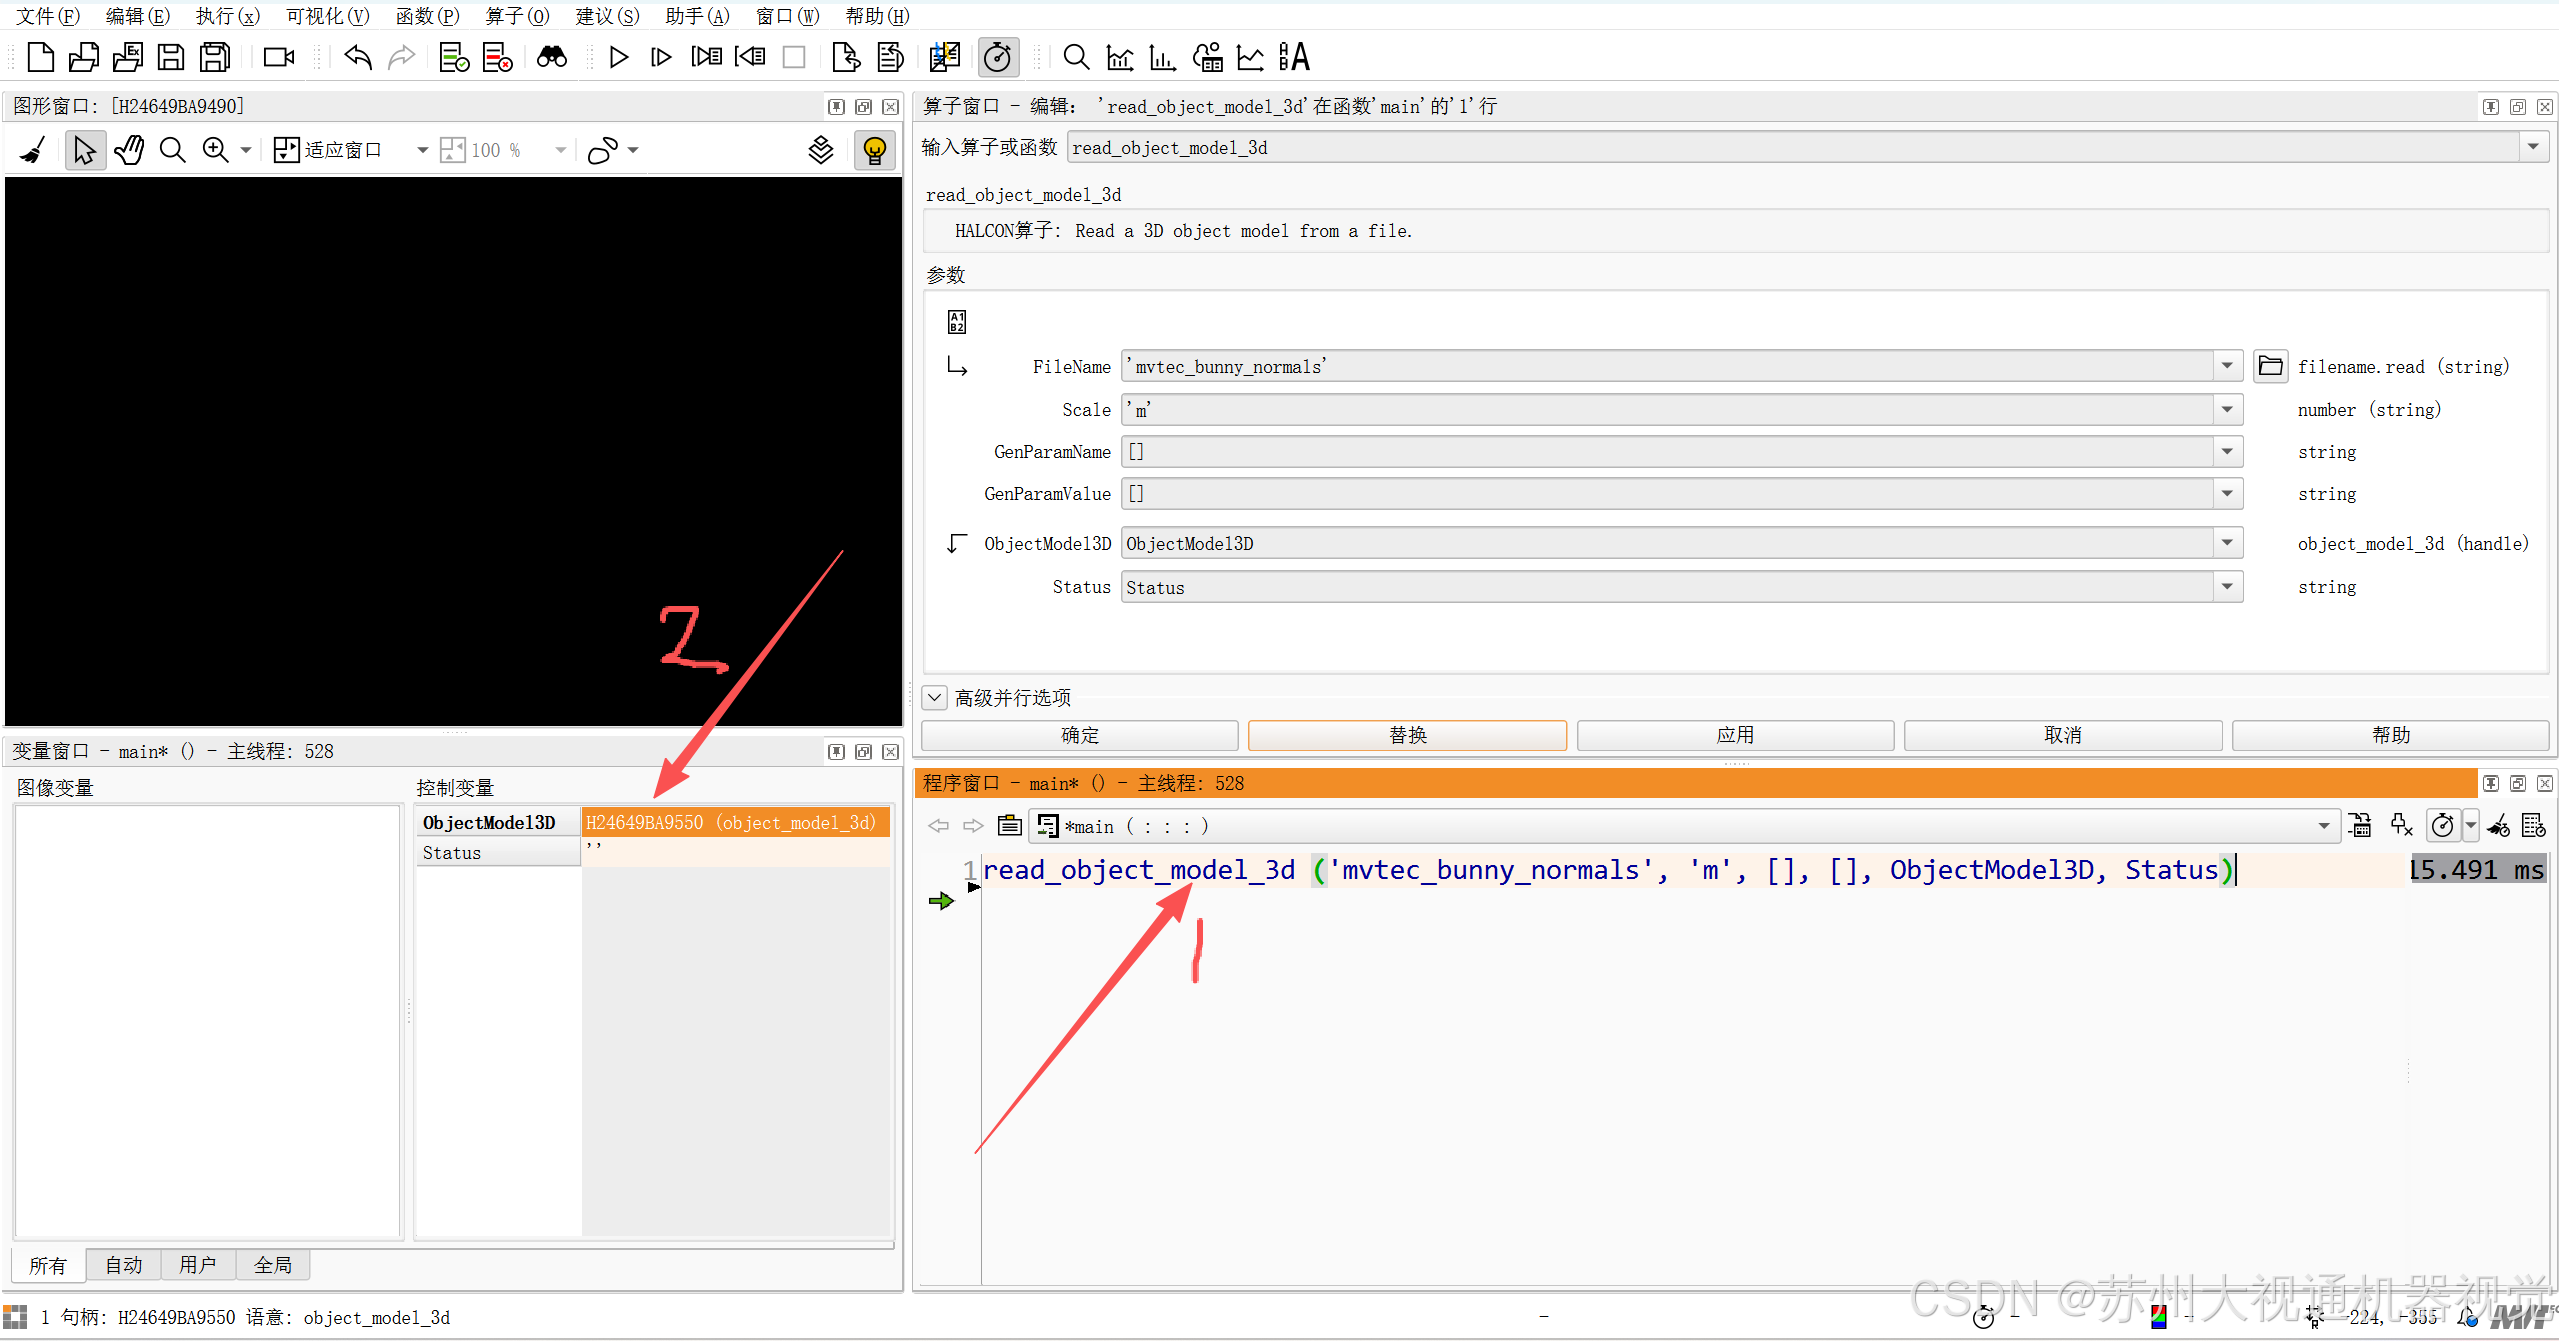Click the folder browse icon beside FileName
2559x1341 pixels.
(x=2270, y=367)
